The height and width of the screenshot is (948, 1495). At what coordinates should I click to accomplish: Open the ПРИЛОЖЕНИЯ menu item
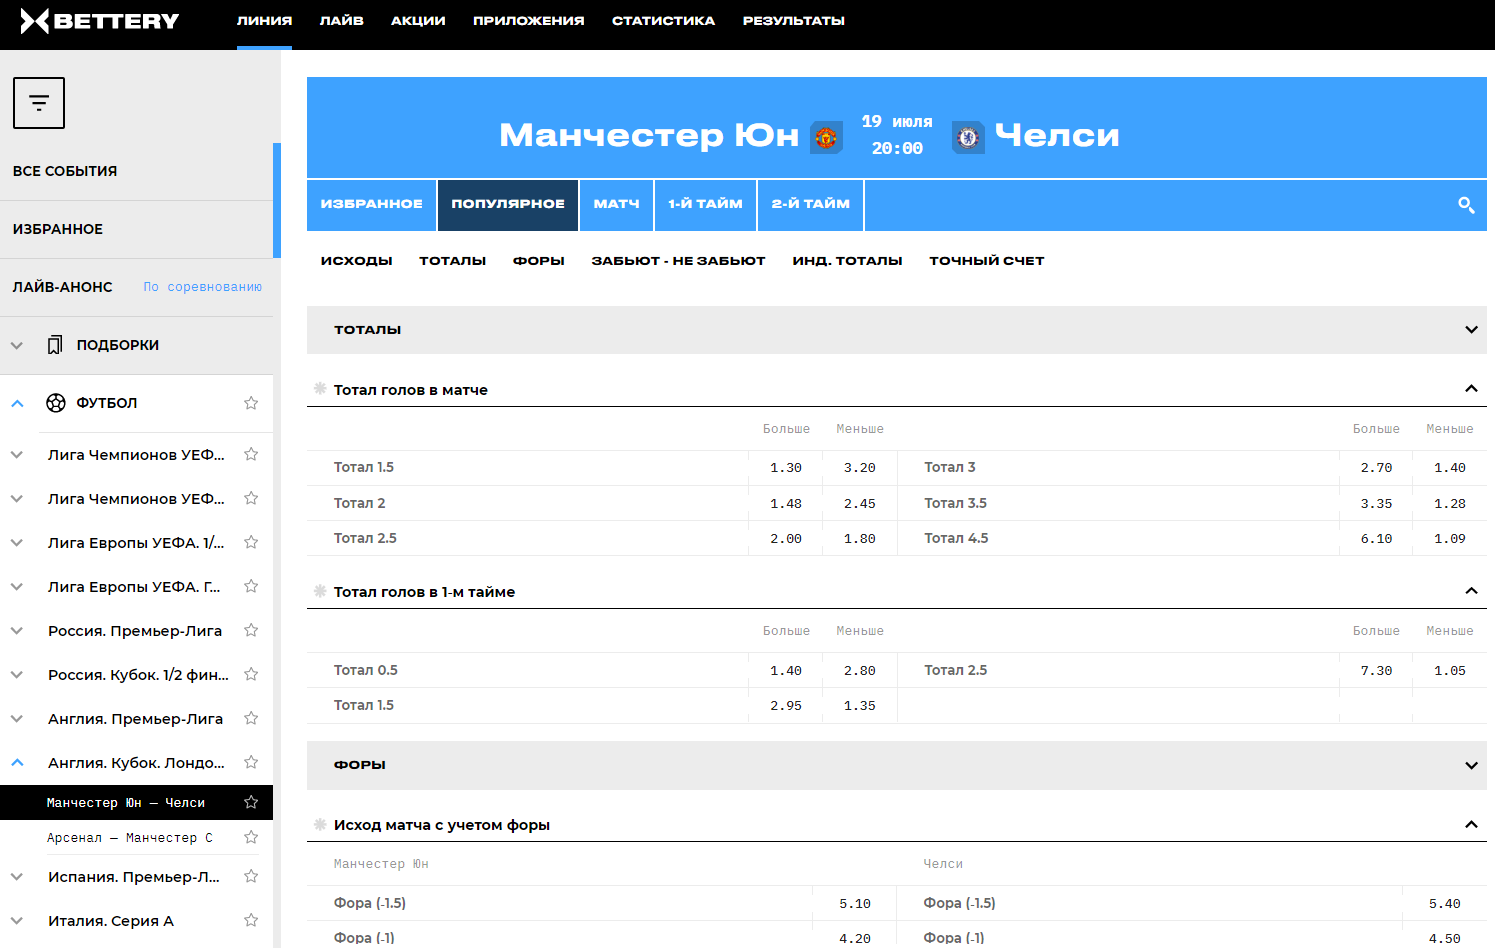529,20
